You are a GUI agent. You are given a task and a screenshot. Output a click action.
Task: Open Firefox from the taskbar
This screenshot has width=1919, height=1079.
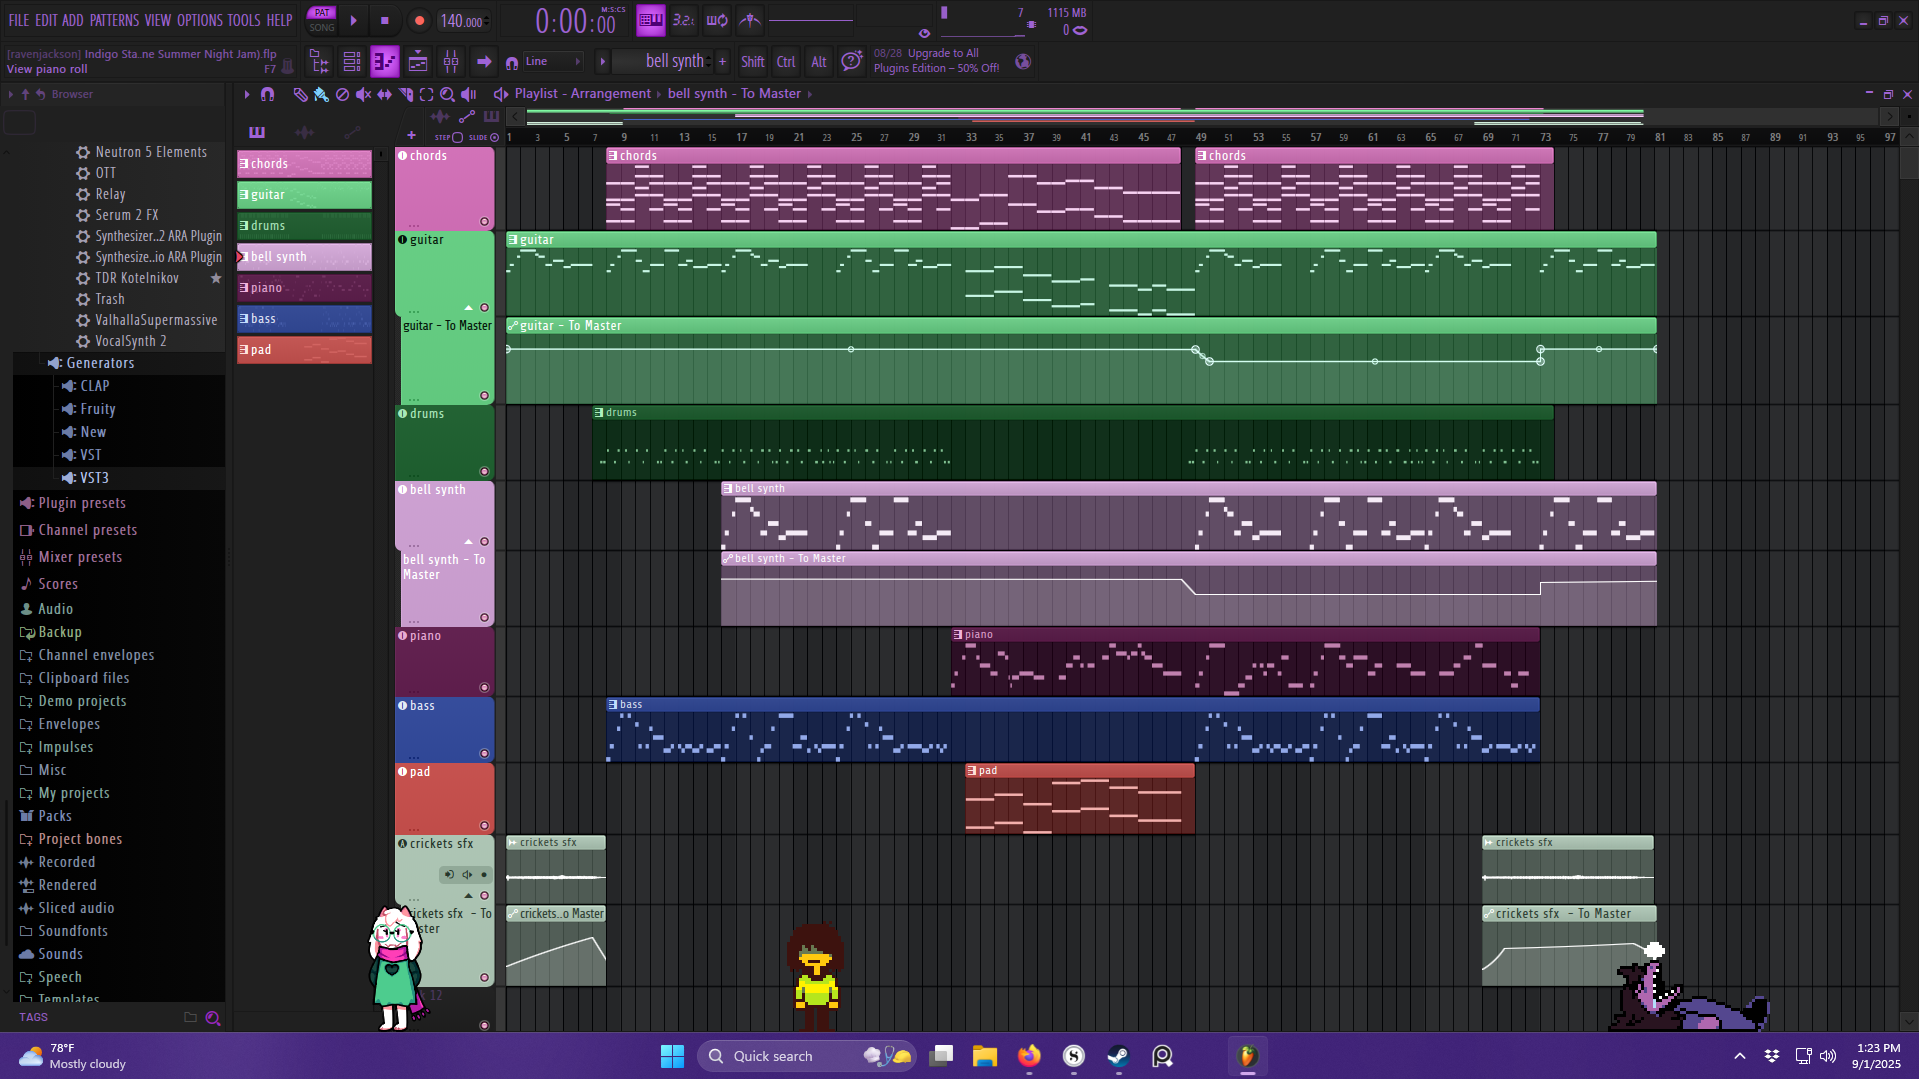click(x=1029, y=1056)
